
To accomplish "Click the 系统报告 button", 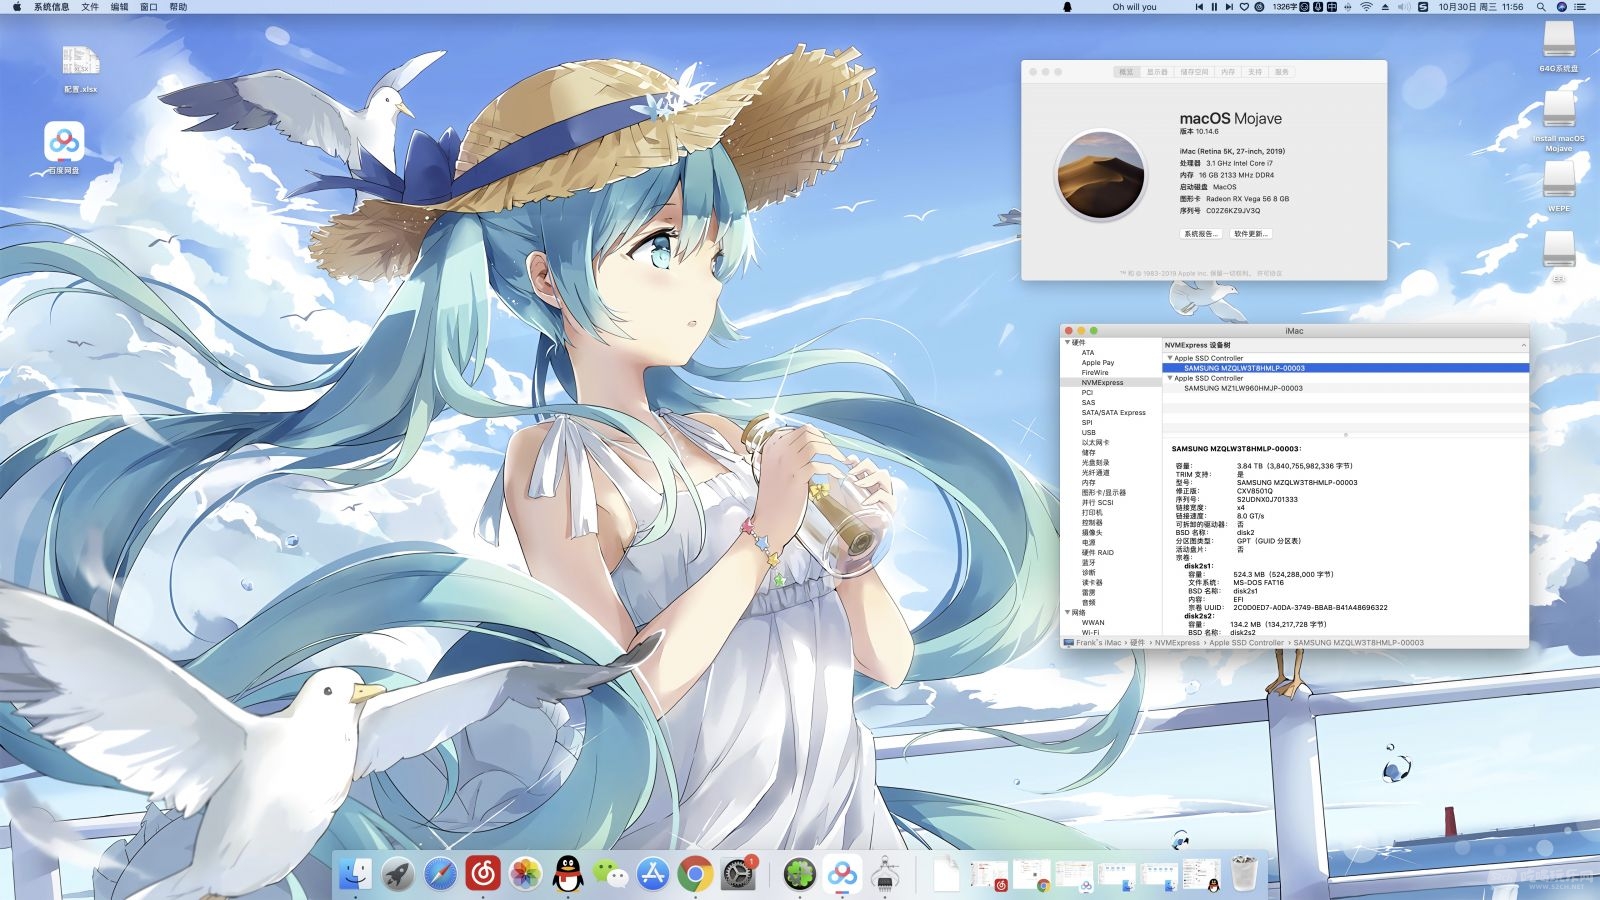I will [x=1200, y=234].
